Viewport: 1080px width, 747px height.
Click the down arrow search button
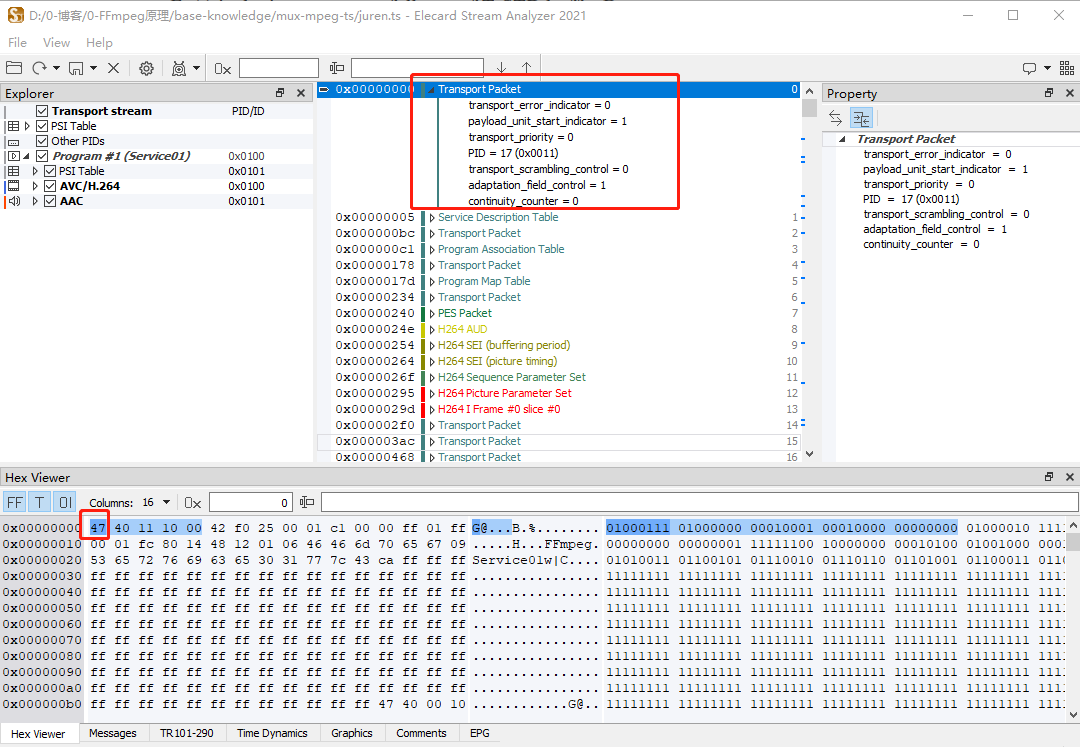pos(503,68)
